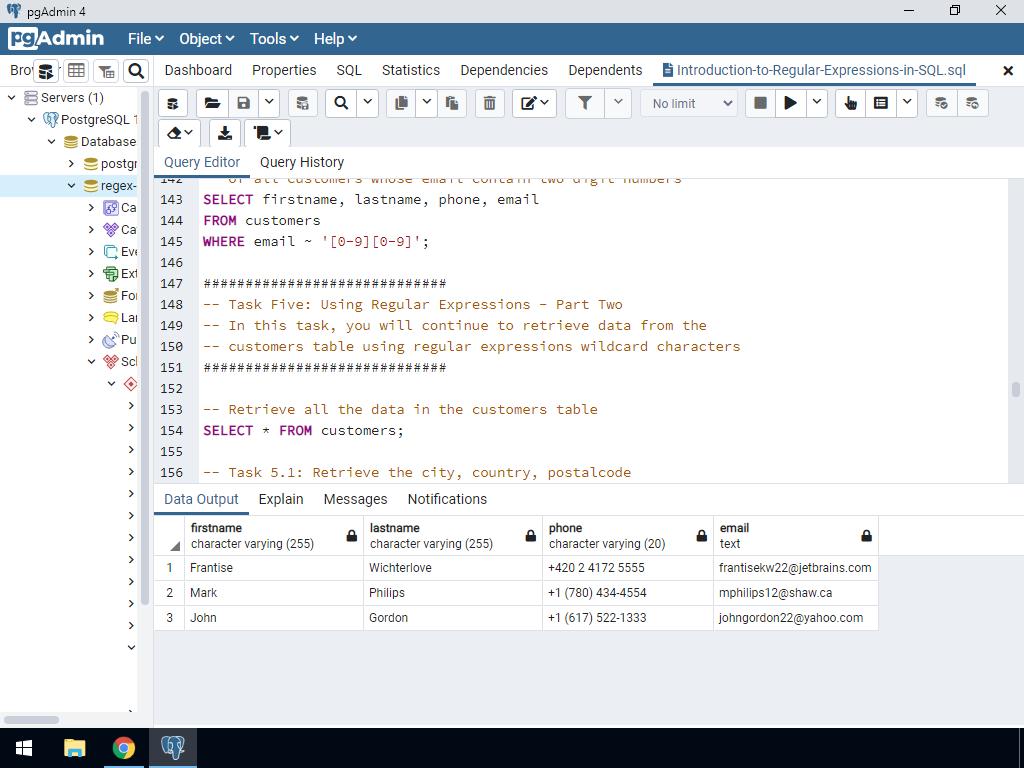The image size is (1024, 768).
Task: Open the No limit rows dropdown
Action: click(x=689, y=103)
